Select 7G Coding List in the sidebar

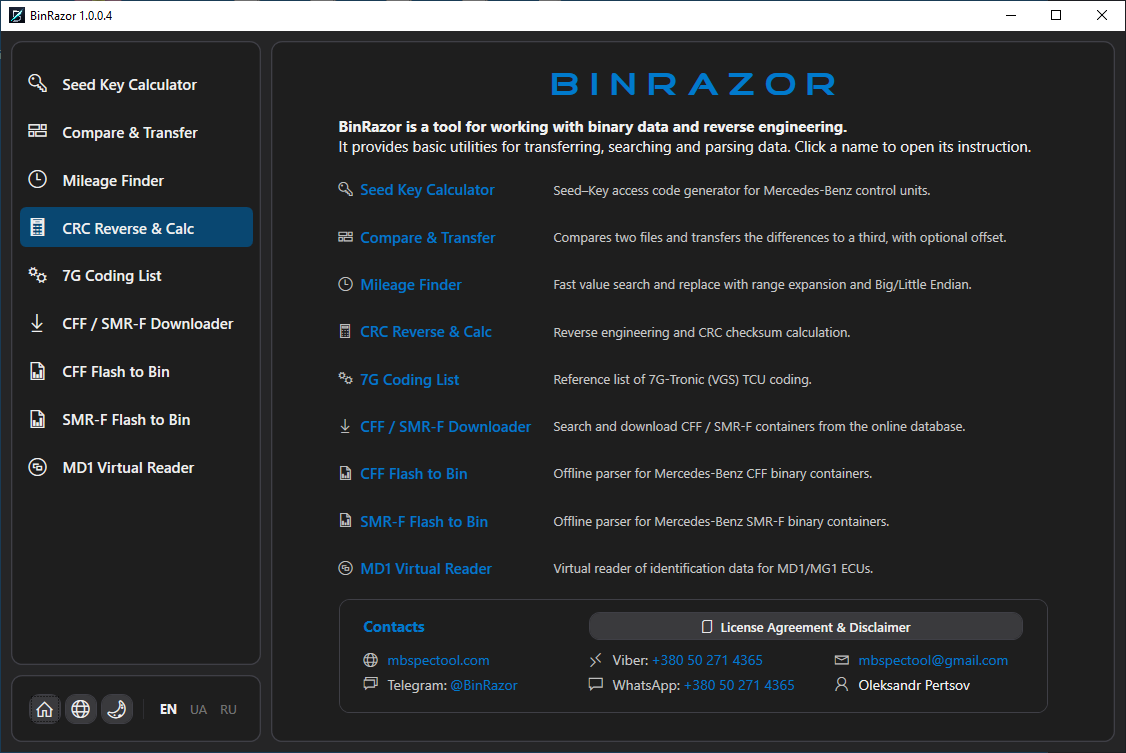[x=136, y=276]
